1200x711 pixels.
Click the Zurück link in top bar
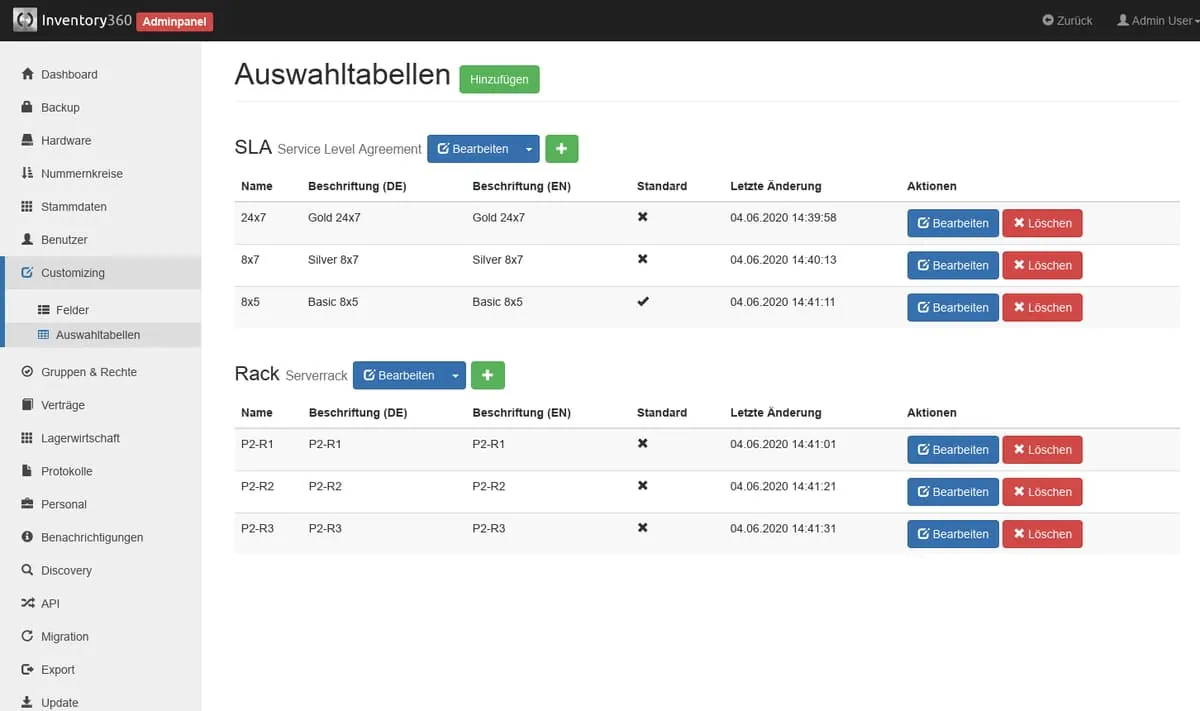click(x=1067, y=20)
